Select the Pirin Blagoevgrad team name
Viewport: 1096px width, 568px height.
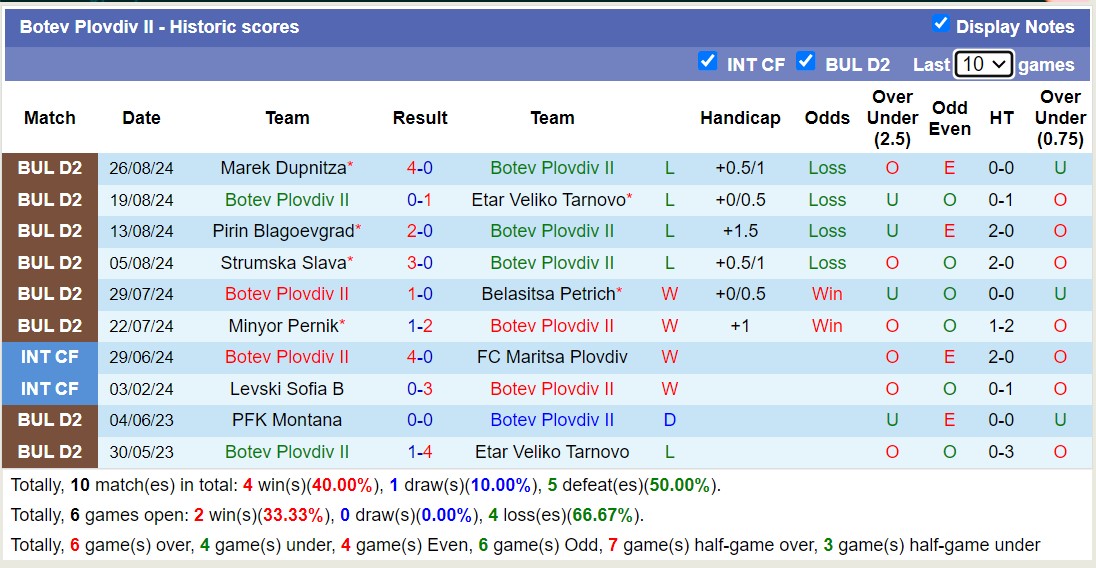point(283,231)
